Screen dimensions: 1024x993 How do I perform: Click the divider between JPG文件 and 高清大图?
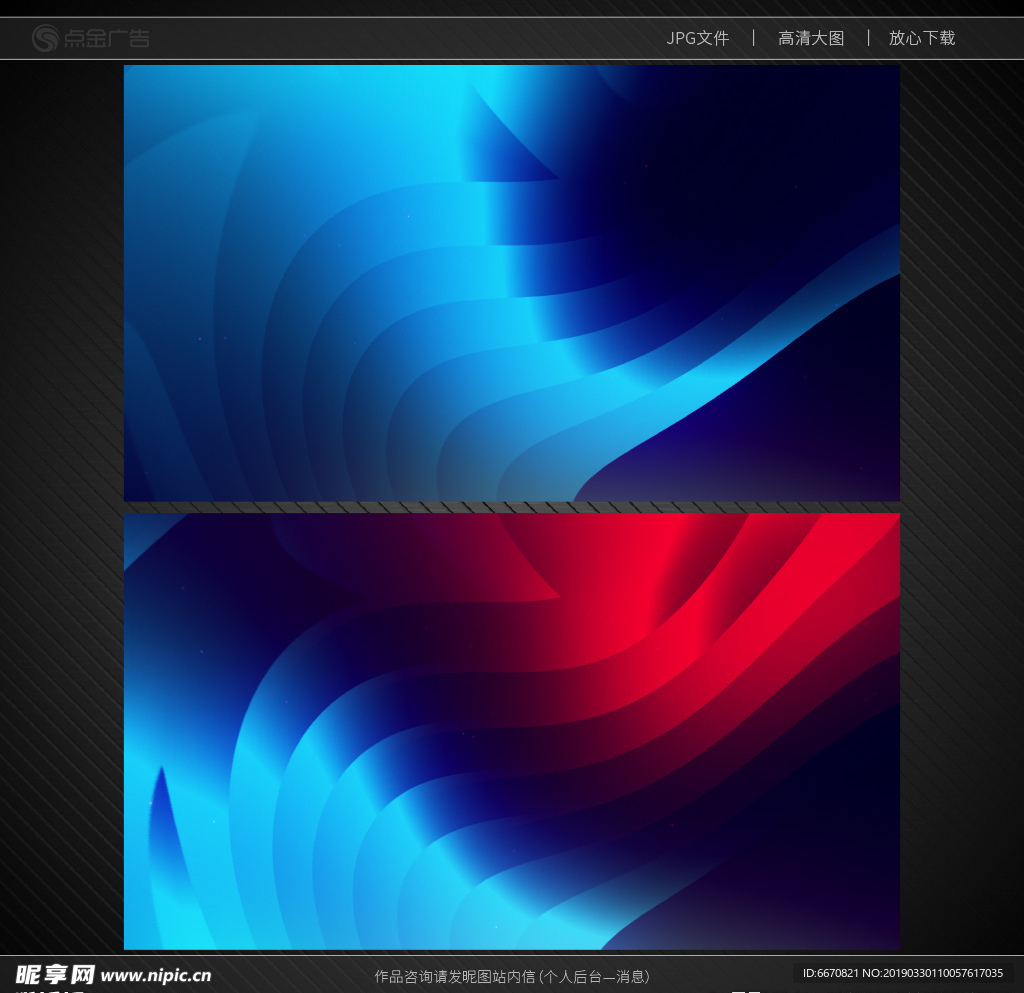coord(754,38)
